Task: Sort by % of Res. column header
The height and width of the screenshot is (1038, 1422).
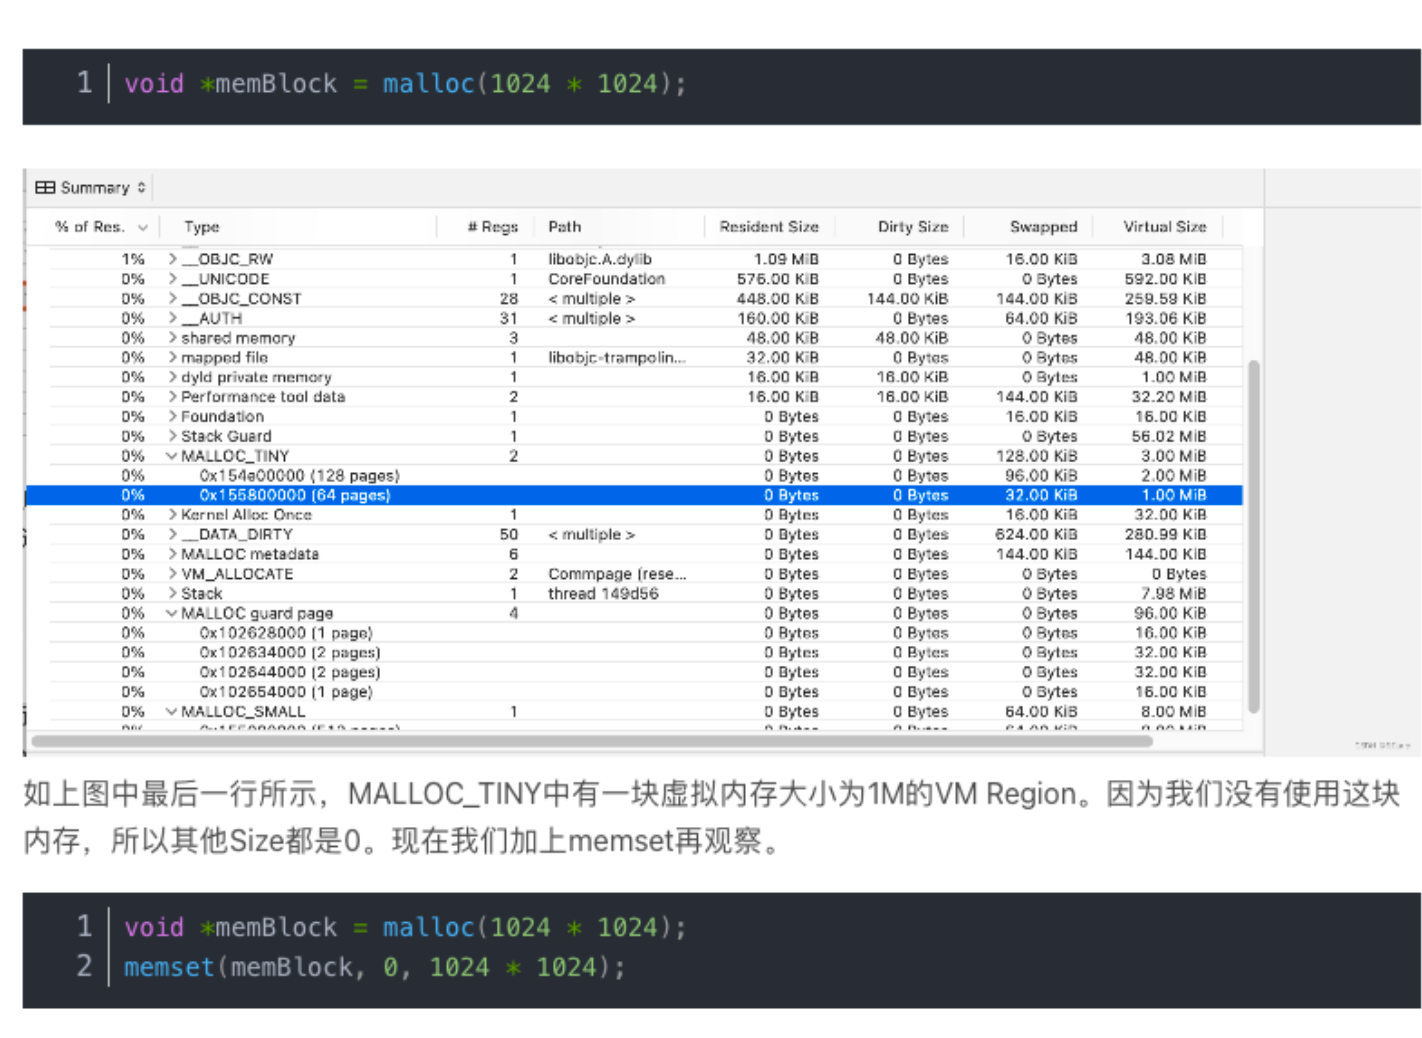Action: 100,227
